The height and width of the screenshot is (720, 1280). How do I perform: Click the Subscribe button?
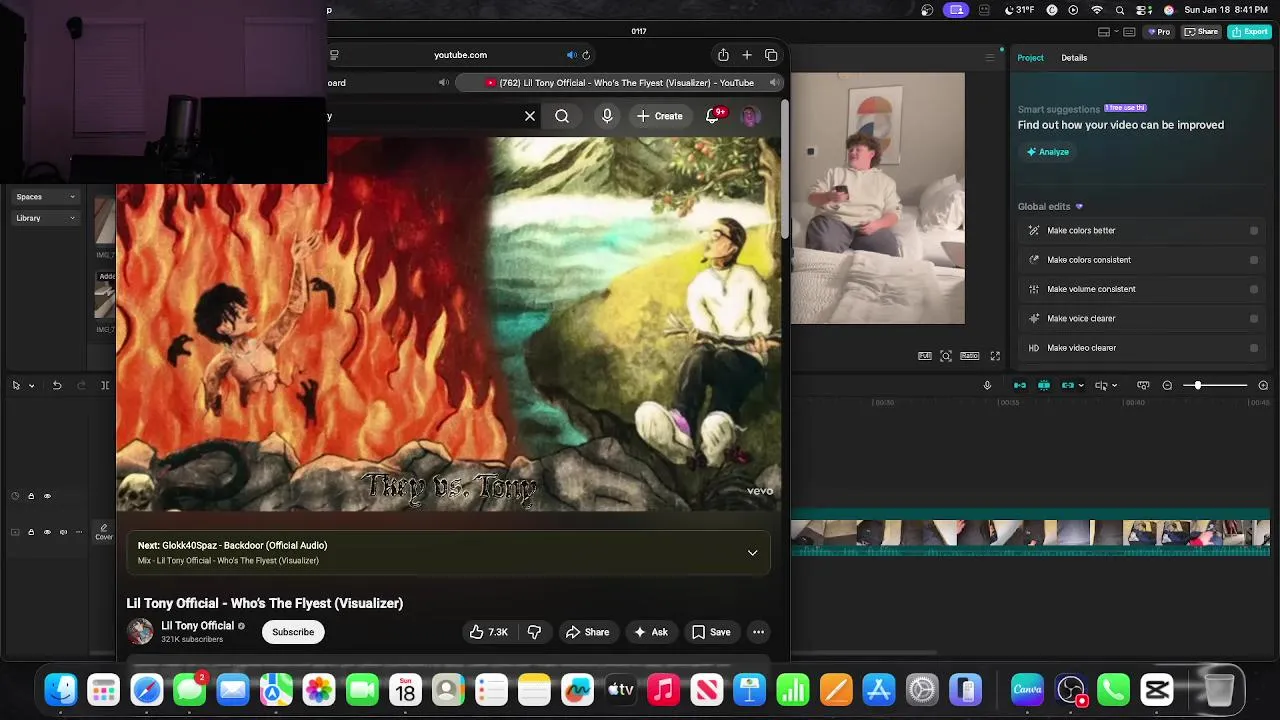tap(293, 632)
